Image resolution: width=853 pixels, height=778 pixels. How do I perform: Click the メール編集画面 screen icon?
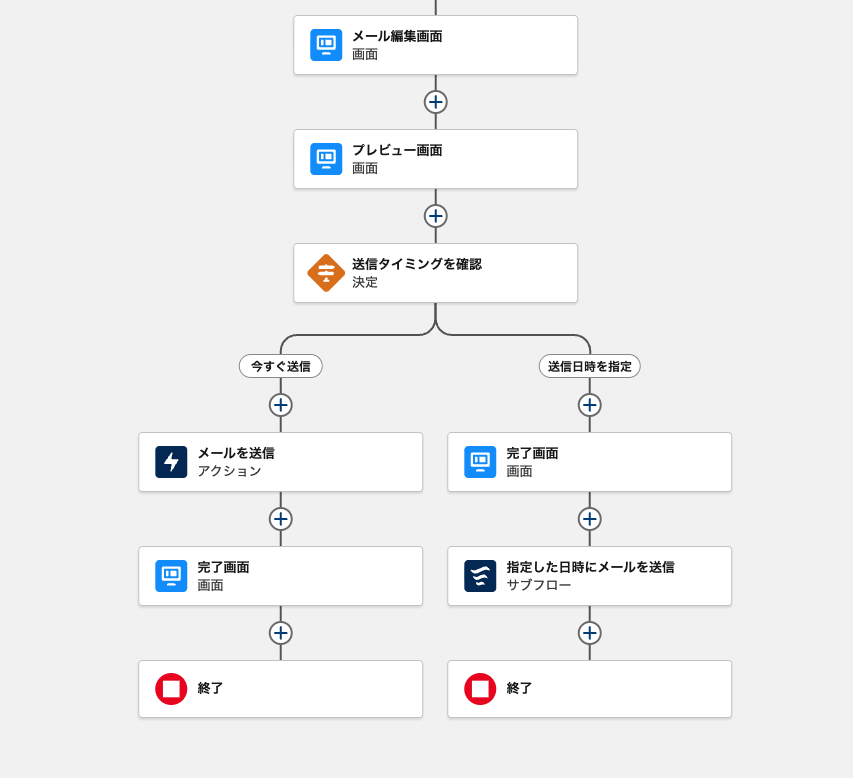[326, 45]
